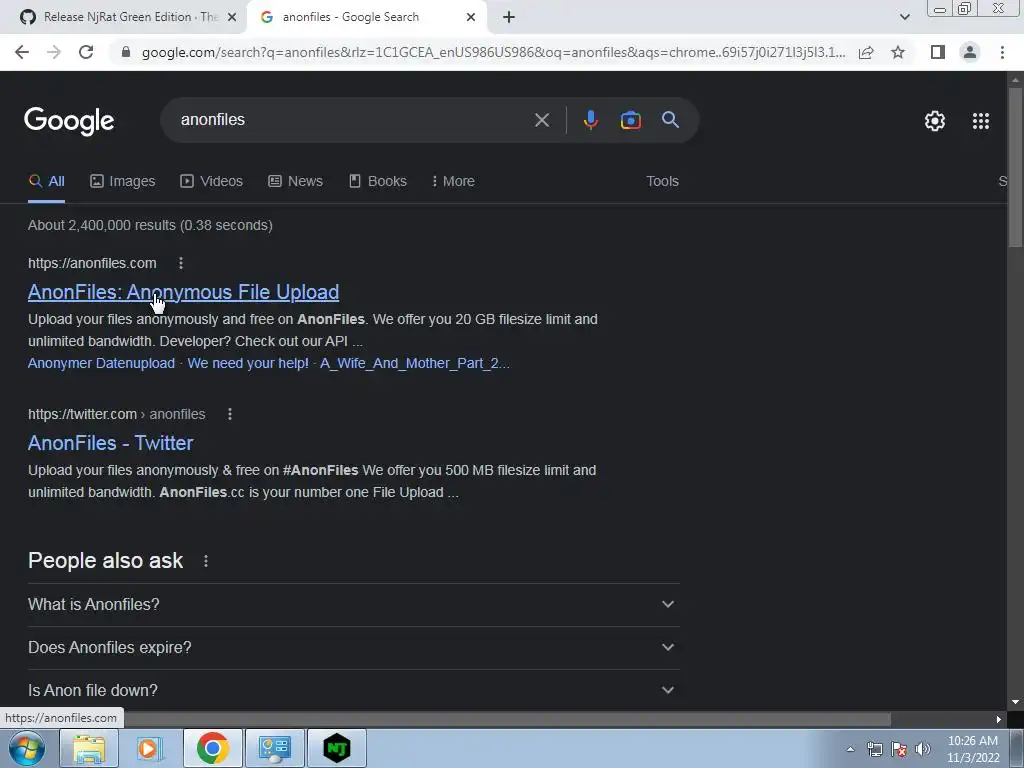The height and width of the screenshot is (768, 1024).
Task: Close the NjRat Green Edition tab
Action: [232, 18]
